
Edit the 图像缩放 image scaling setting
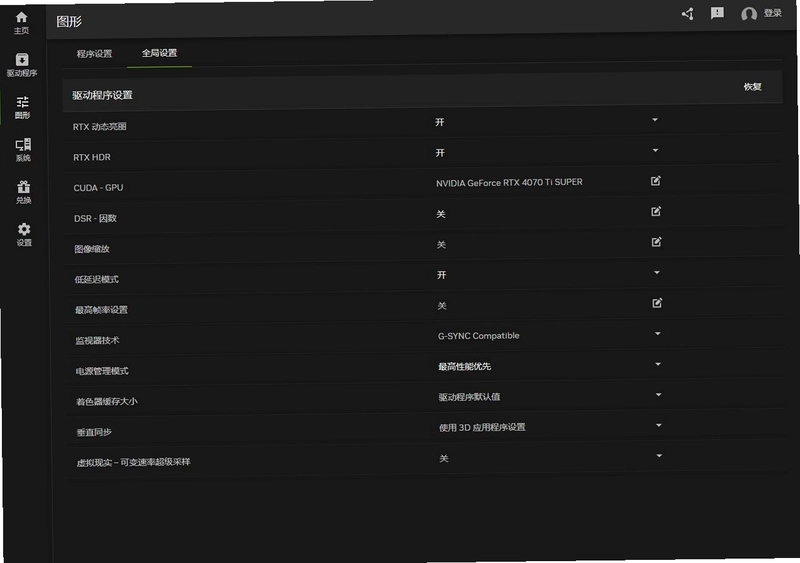click(657, 242)
